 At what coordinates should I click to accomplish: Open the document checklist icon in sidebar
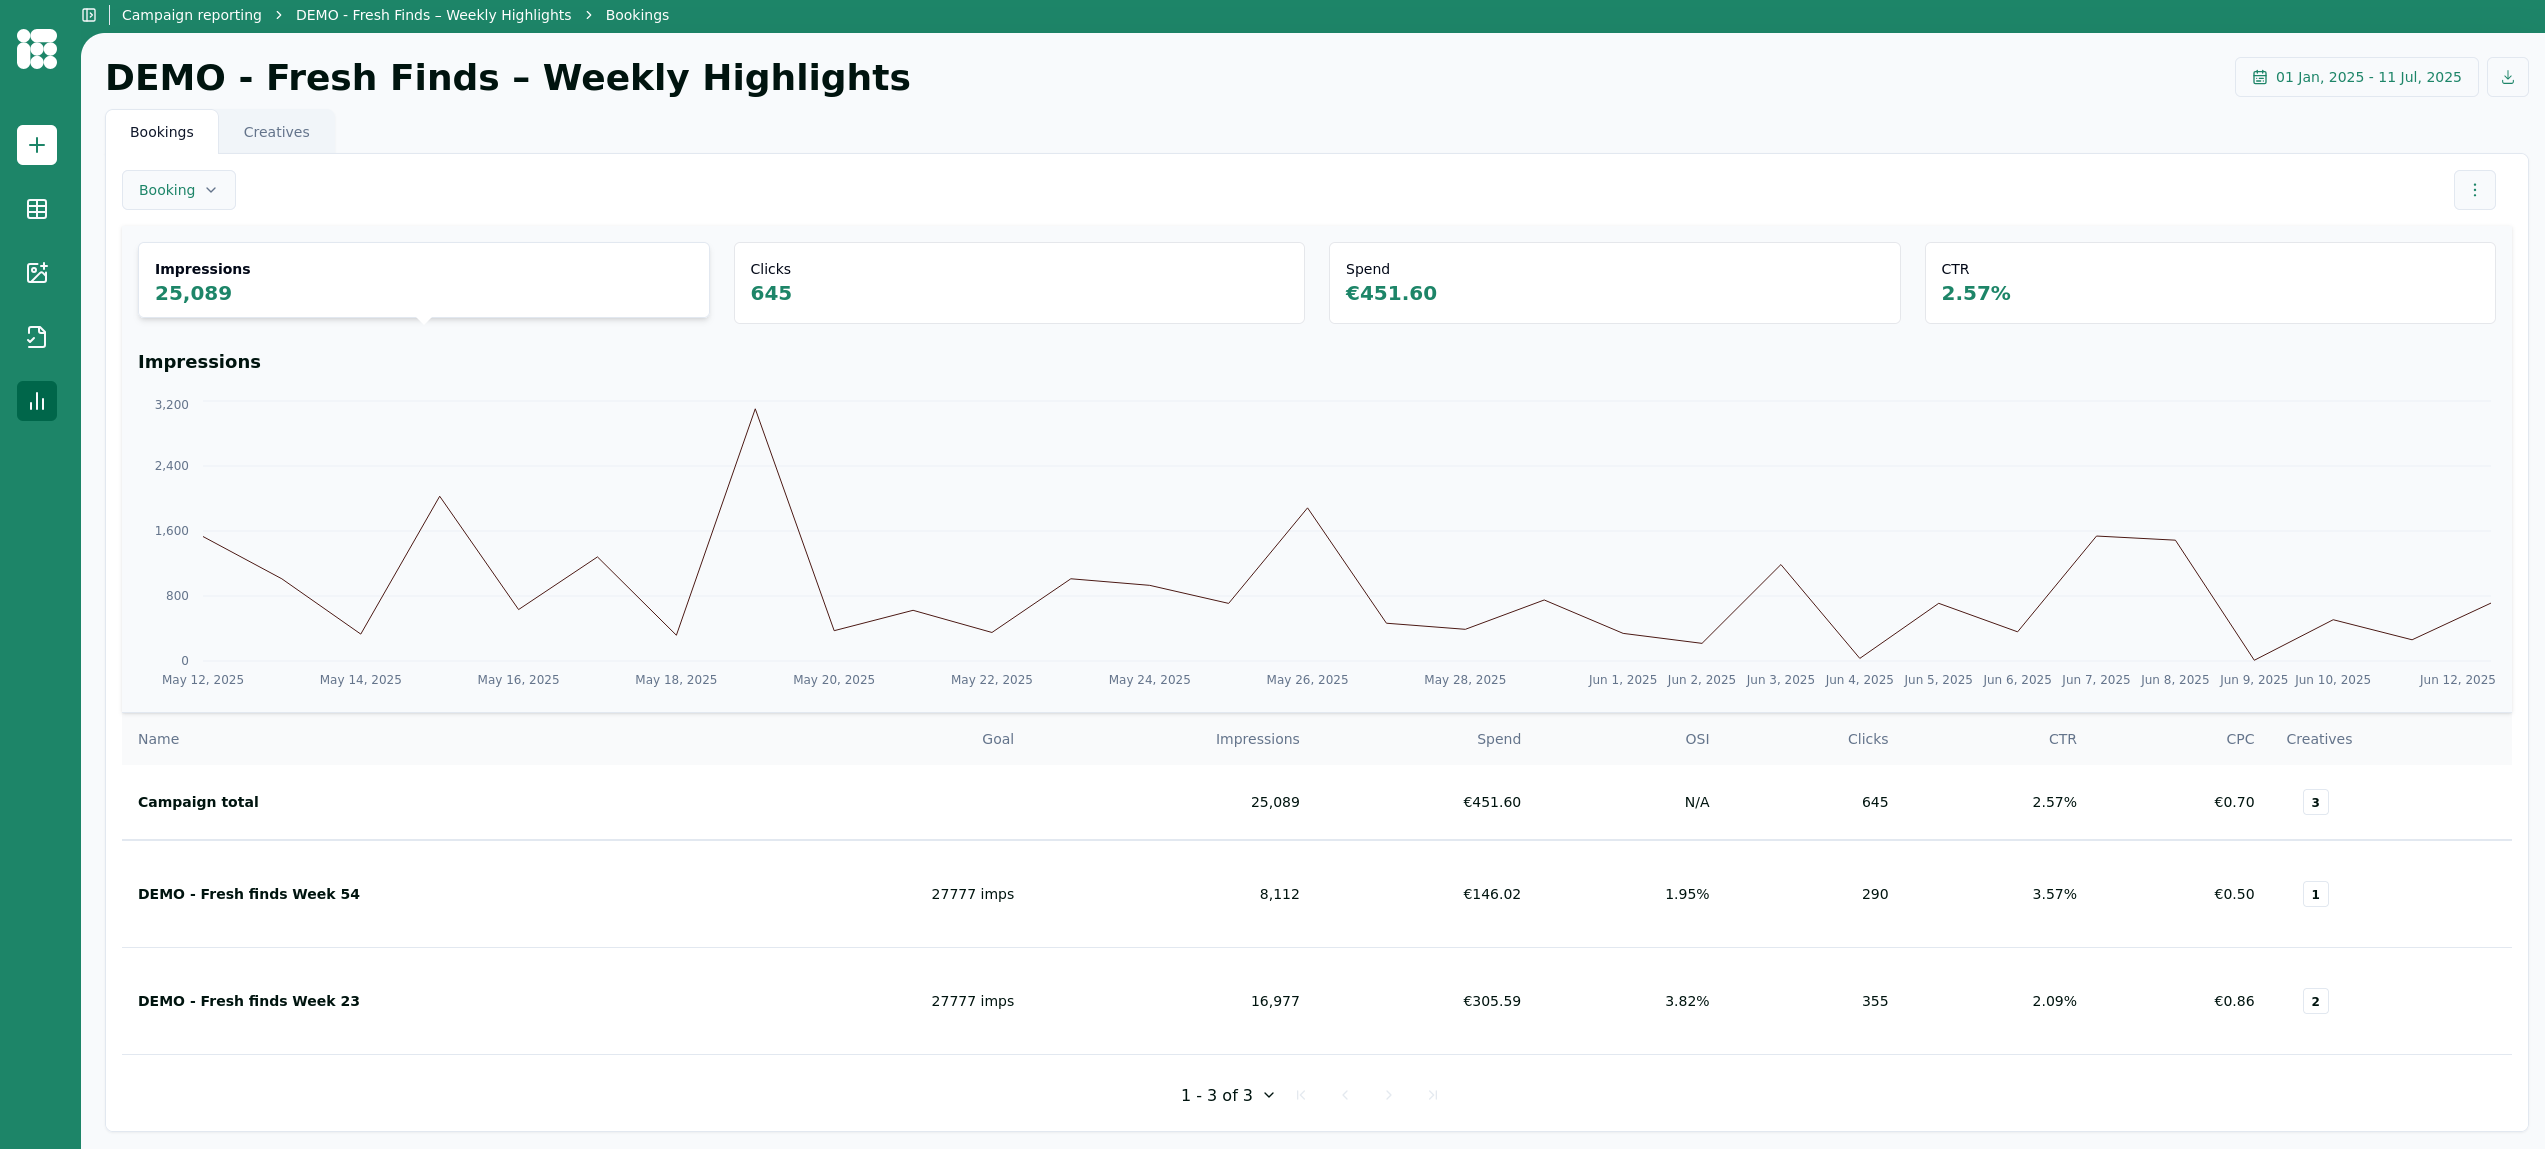pyautogui.click(x=37, y=337)
